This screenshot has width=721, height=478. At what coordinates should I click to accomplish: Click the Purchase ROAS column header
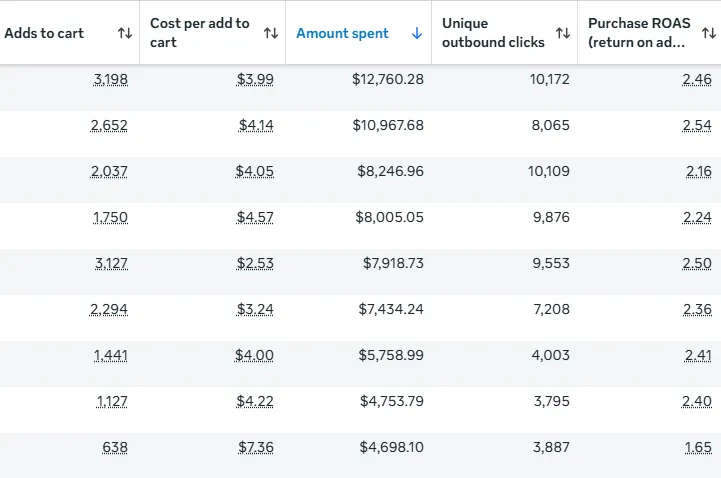(649, 33)
